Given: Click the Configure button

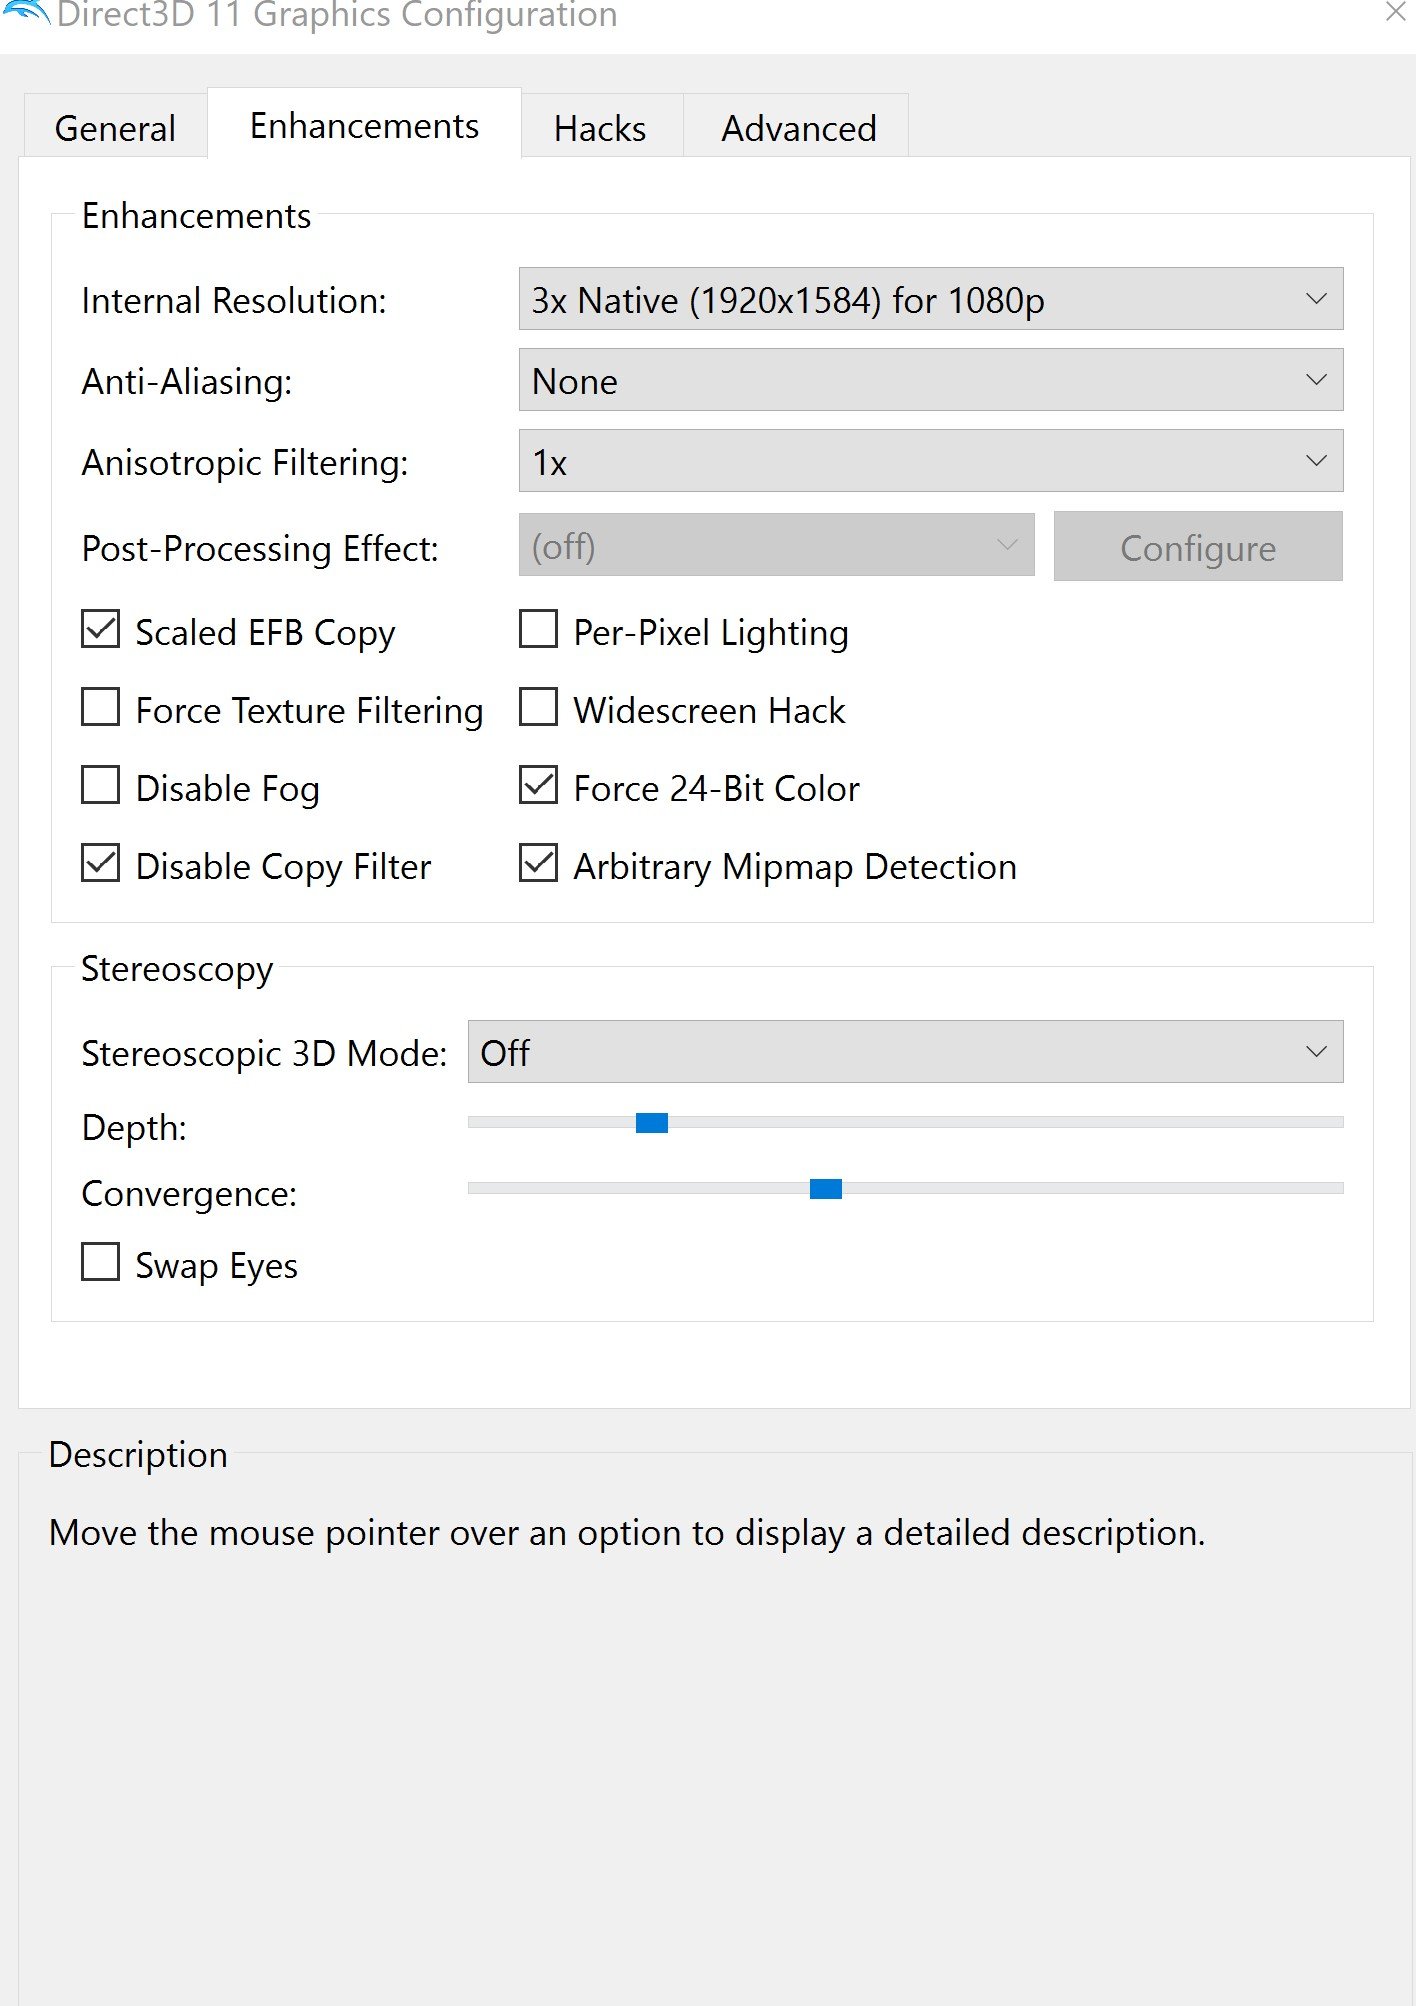Looking at the screenshot, I should click(x=1198, y=547).
